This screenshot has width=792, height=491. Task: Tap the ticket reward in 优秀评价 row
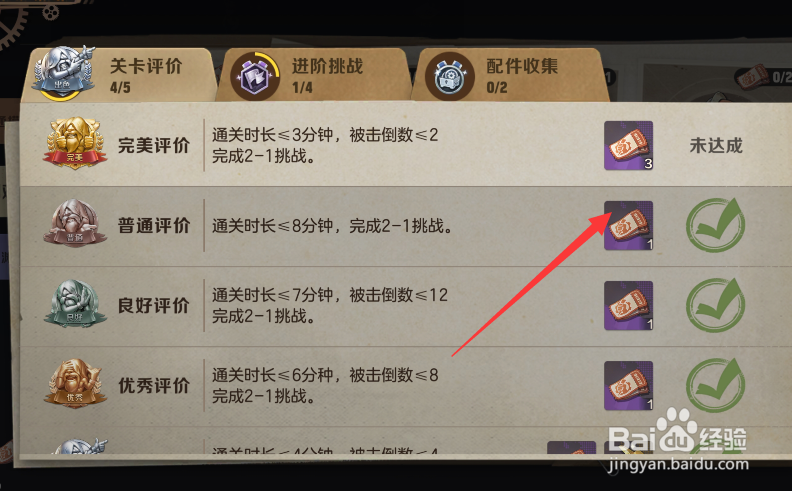(x=628, y=385)
